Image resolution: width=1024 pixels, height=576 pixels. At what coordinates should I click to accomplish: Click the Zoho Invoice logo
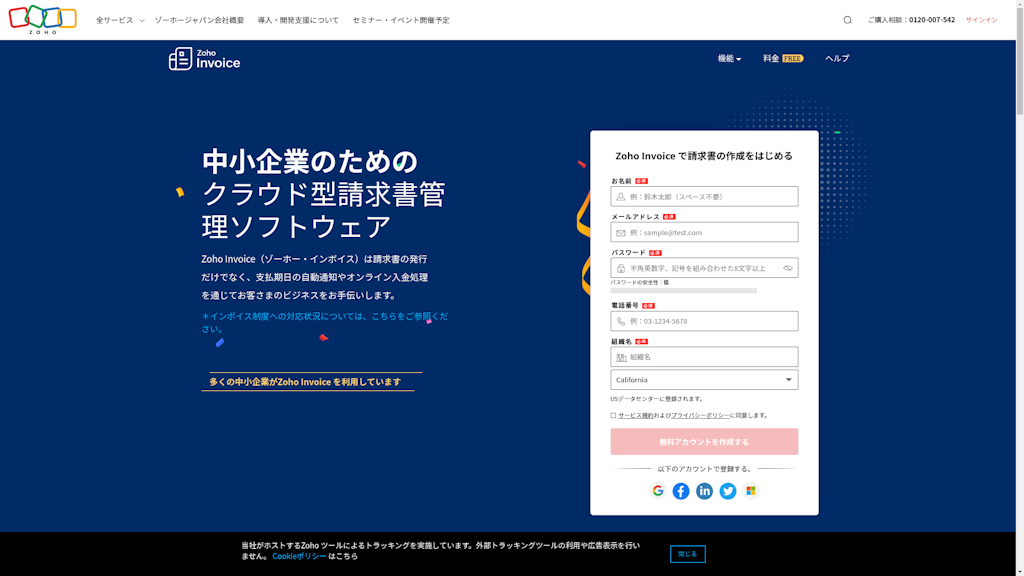tap(205, 60)
